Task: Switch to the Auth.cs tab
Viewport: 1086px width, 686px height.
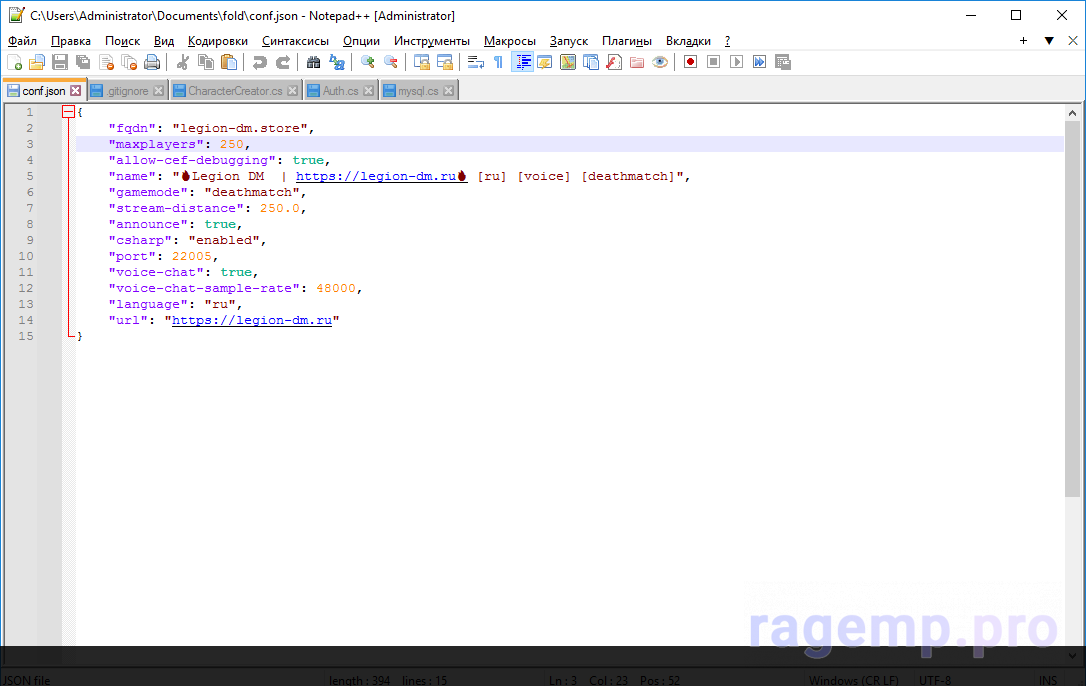Action: (340, 91)
